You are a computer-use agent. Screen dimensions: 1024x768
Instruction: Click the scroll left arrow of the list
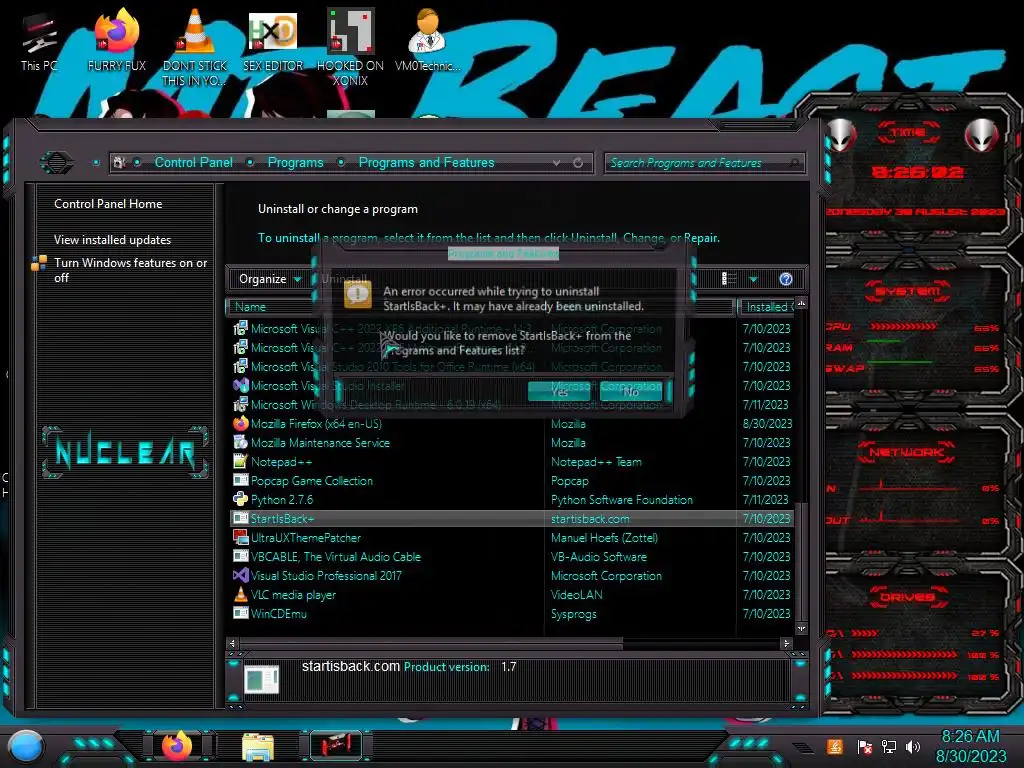pyautogui.click(x=232, y=643)
